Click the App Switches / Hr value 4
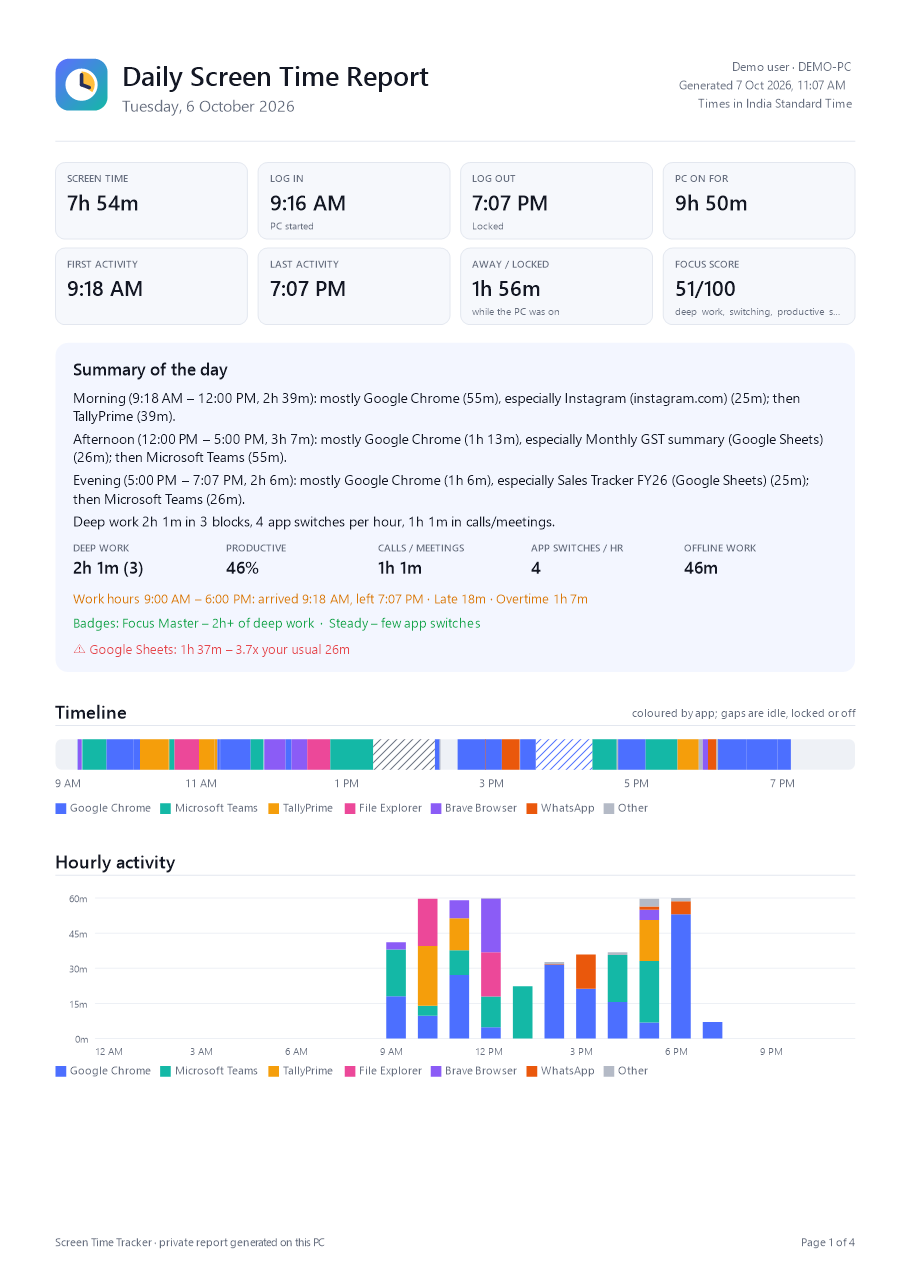The image size is (909, 1286). [x=536, y=568]
